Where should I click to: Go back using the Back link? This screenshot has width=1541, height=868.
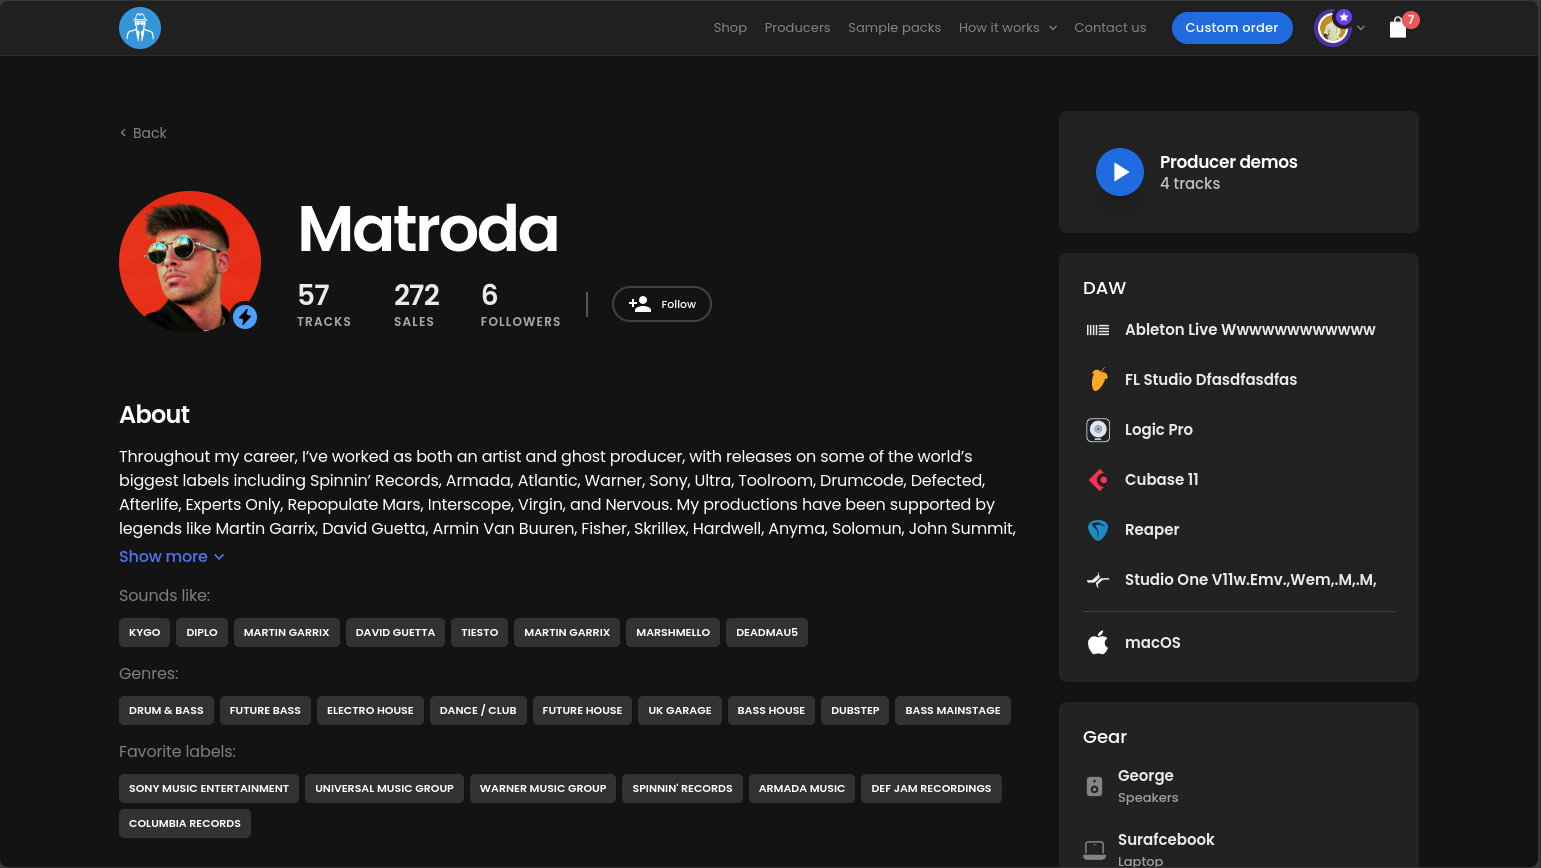143,133
